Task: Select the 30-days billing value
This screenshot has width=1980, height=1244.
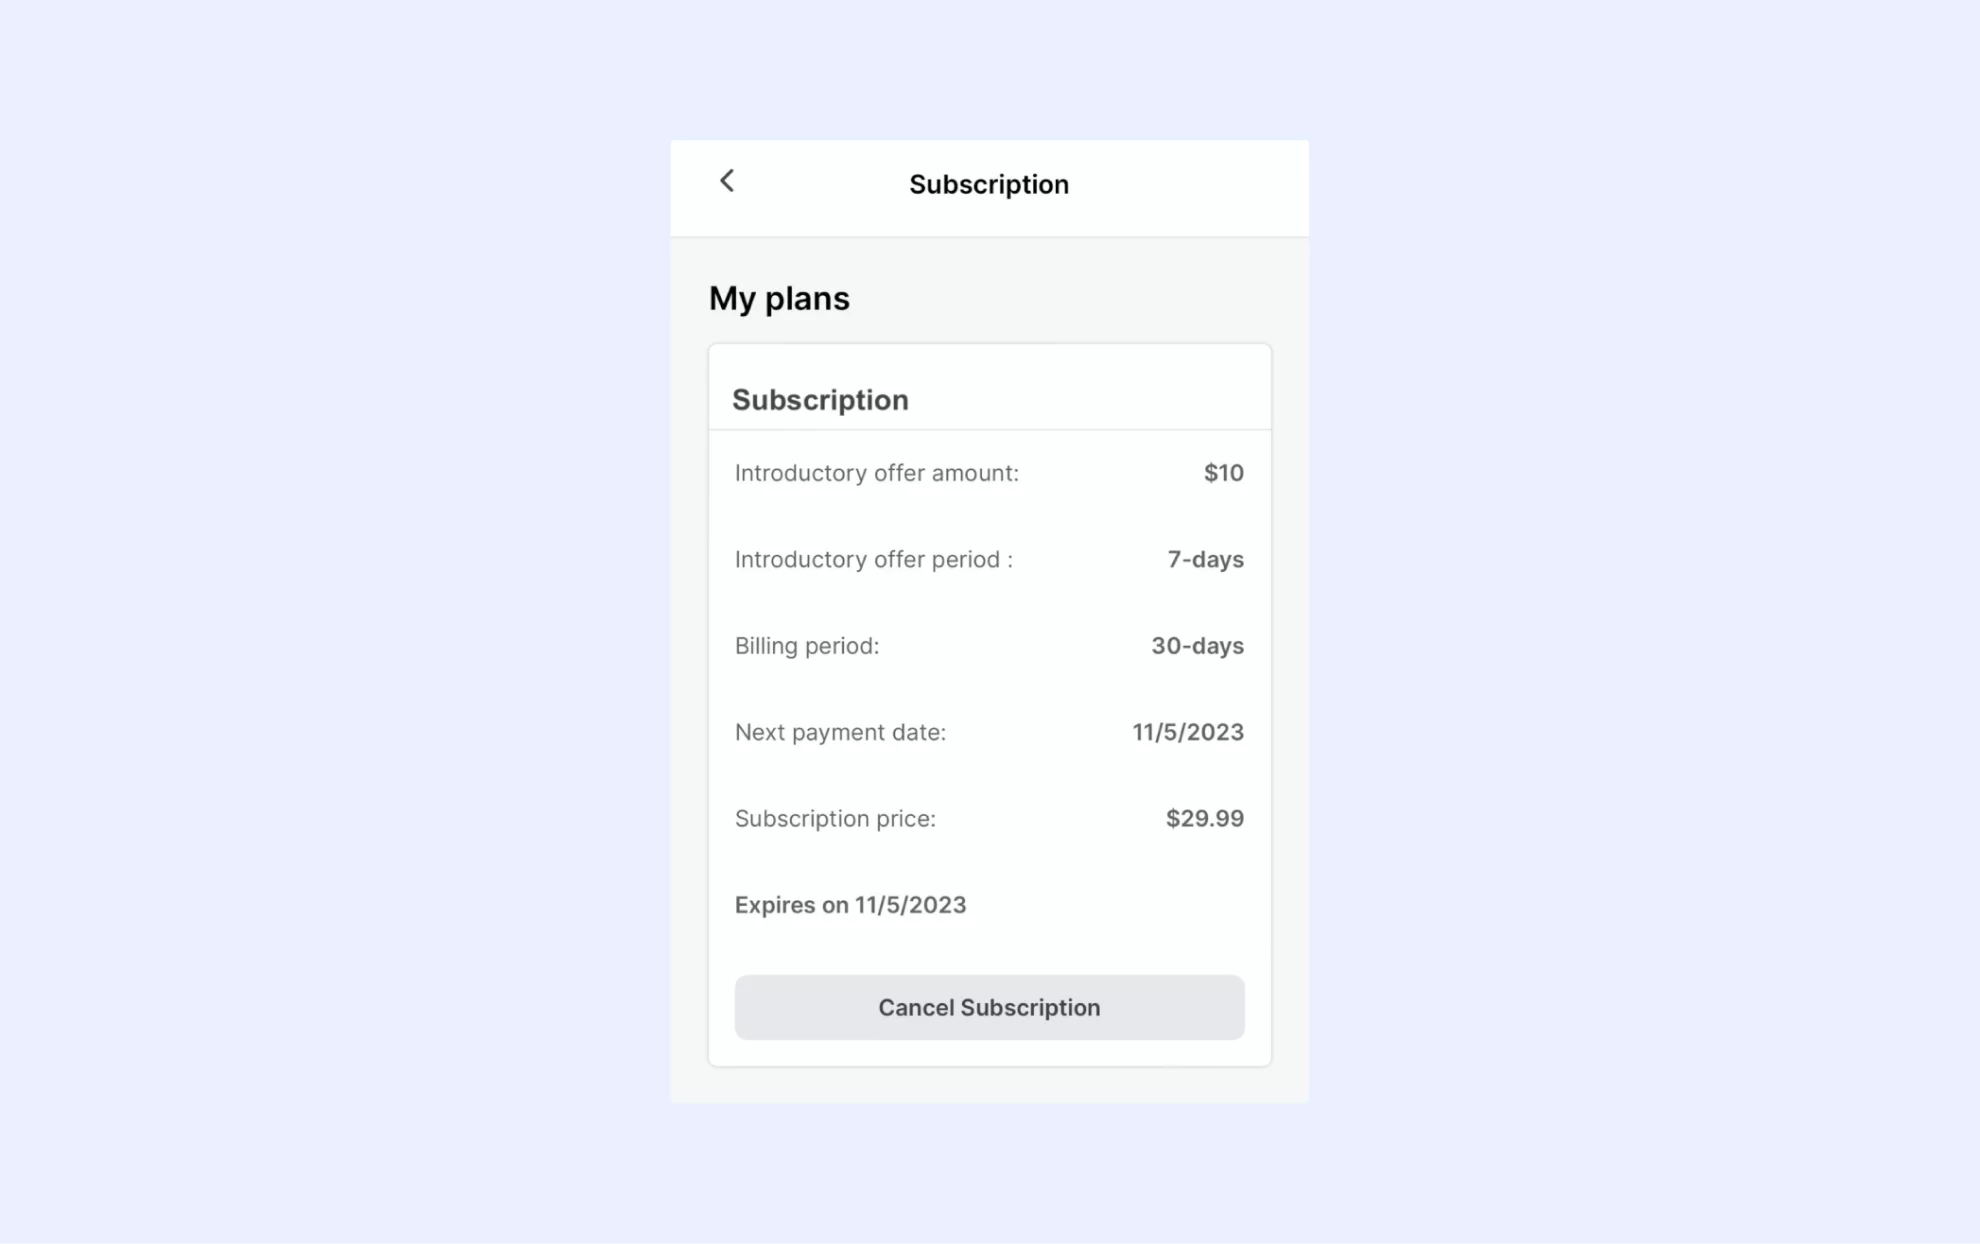Action: (1196, 645)
